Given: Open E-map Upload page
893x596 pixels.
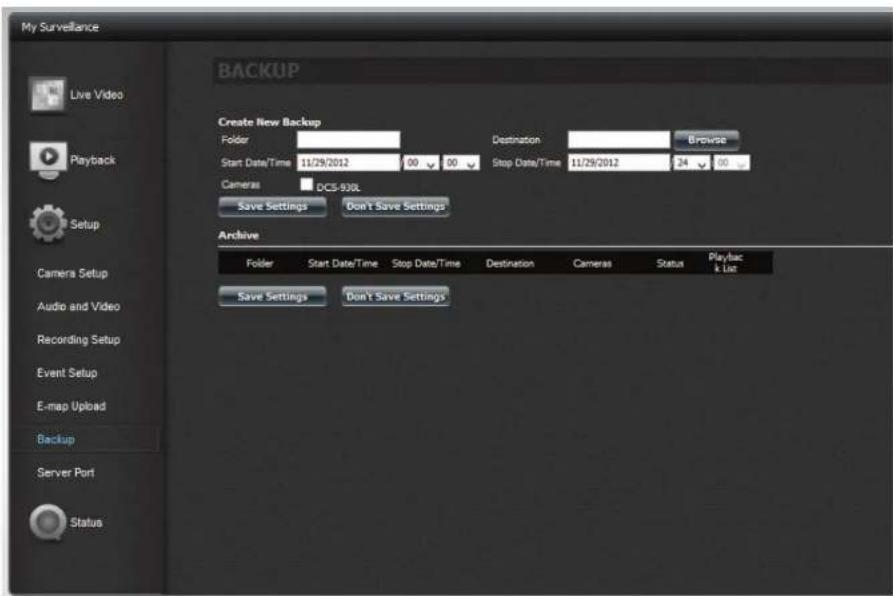Looking at the screenshot, I should pyautogui.click(x=71, y=406).
